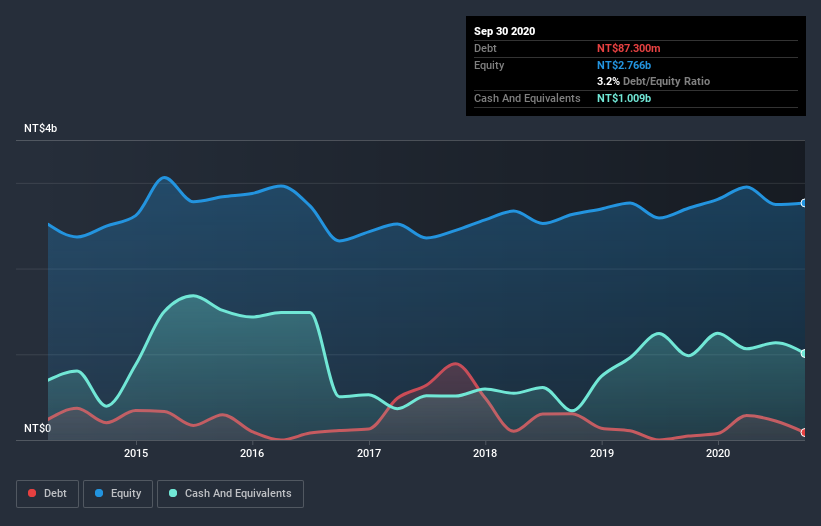Select the Cash And Equivalents endpoint marker on the teal line
Screen dimensions: 821x526
[803, 354]
